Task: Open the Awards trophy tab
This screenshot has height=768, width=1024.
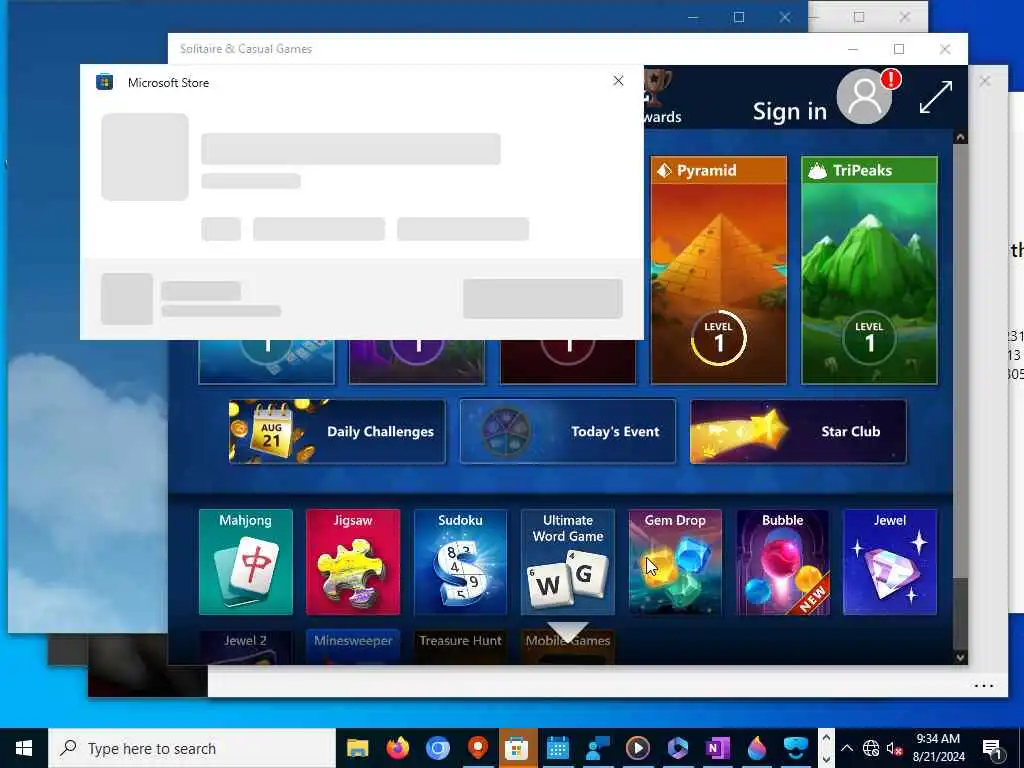Action: click(662, 97)
